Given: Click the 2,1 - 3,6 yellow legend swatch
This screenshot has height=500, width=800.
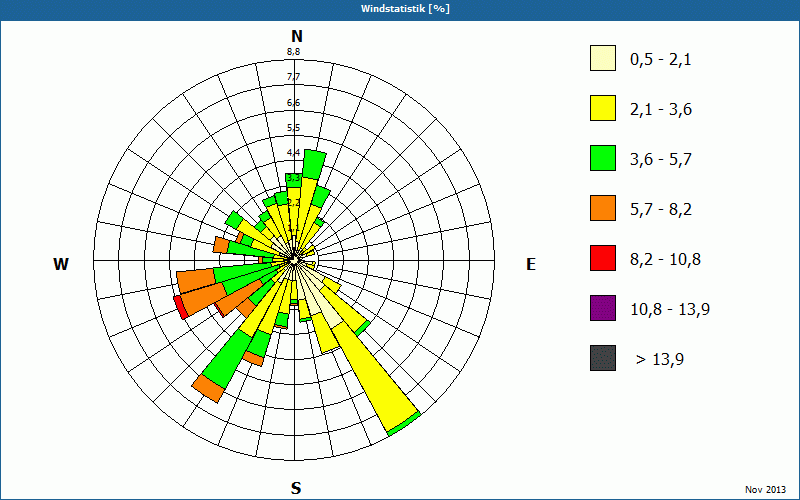Looking at the screenshot, I should 603,108.
